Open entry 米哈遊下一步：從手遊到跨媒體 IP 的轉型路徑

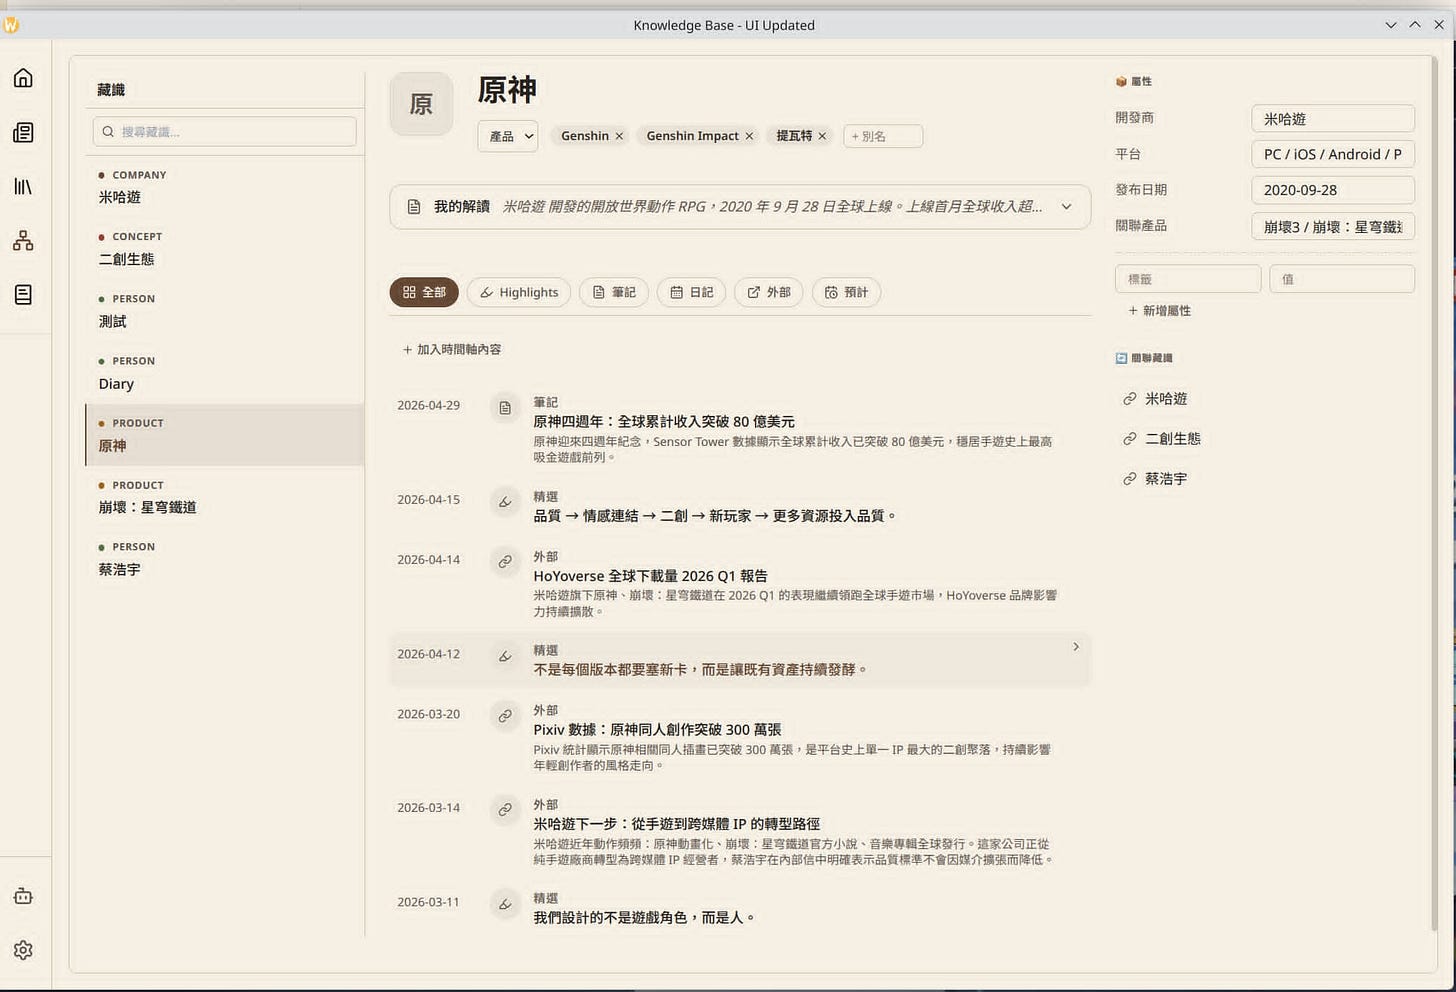pyautogui.click(x=677, y=824)
